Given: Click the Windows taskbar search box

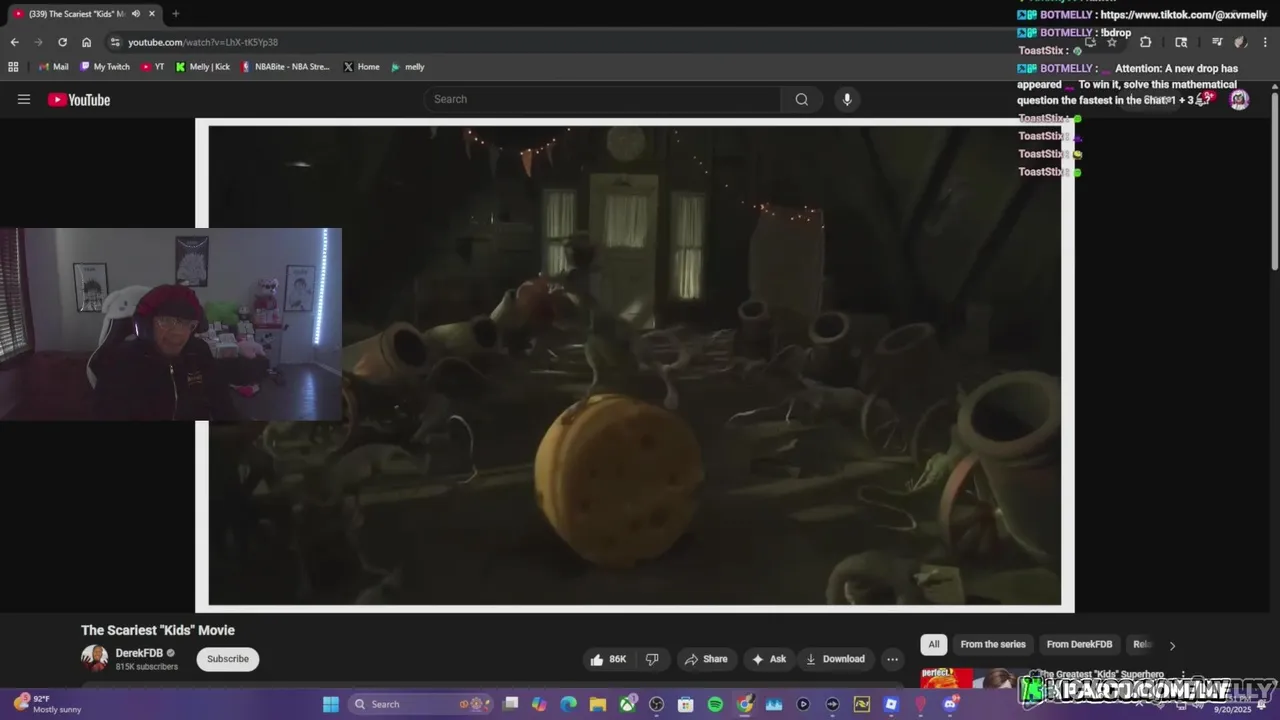Looking at the screenshot, I should (x=422, y=704).
